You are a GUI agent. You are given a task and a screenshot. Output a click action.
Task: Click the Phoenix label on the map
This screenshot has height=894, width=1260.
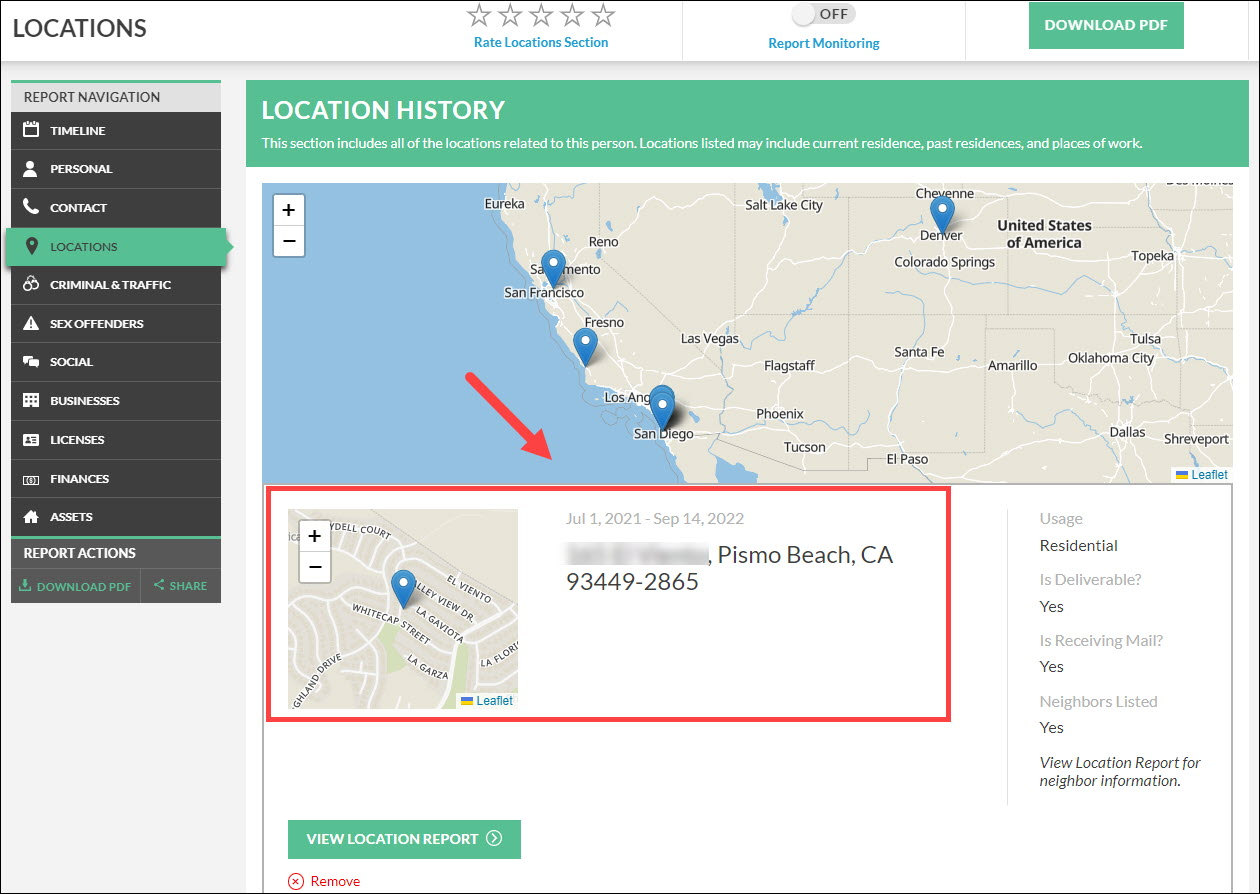(780, 413)
